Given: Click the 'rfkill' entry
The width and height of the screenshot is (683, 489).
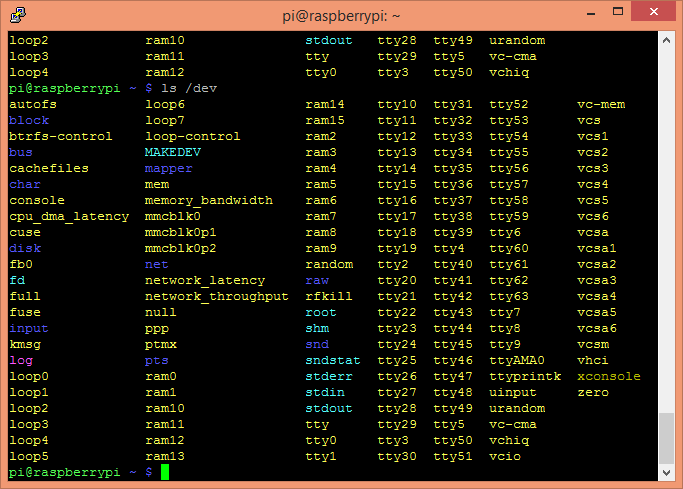Looking at the screenshot, I should (328, 297).
